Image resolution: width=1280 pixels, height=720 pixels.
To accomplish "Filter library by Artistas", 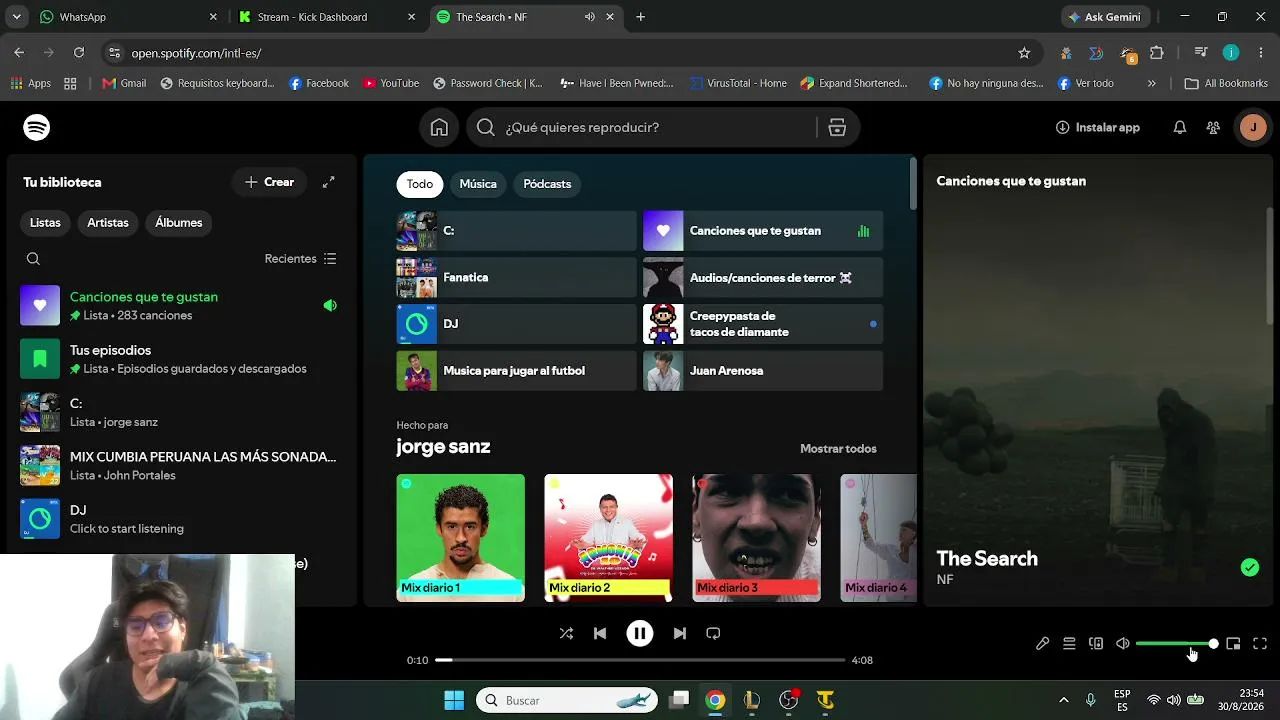I will (108, 223).
